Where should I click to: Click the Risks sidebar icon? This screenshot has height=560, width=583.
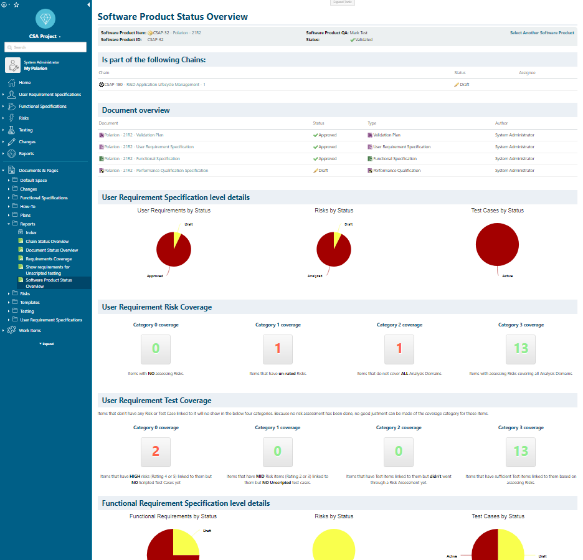point(12,118)
